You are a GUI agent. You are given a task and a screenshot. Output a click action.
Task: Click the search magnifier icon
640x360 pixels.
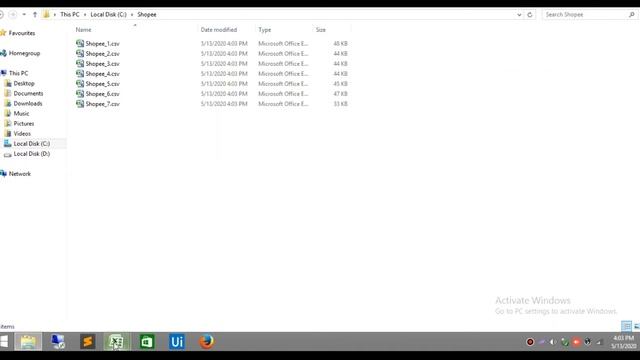632,15
